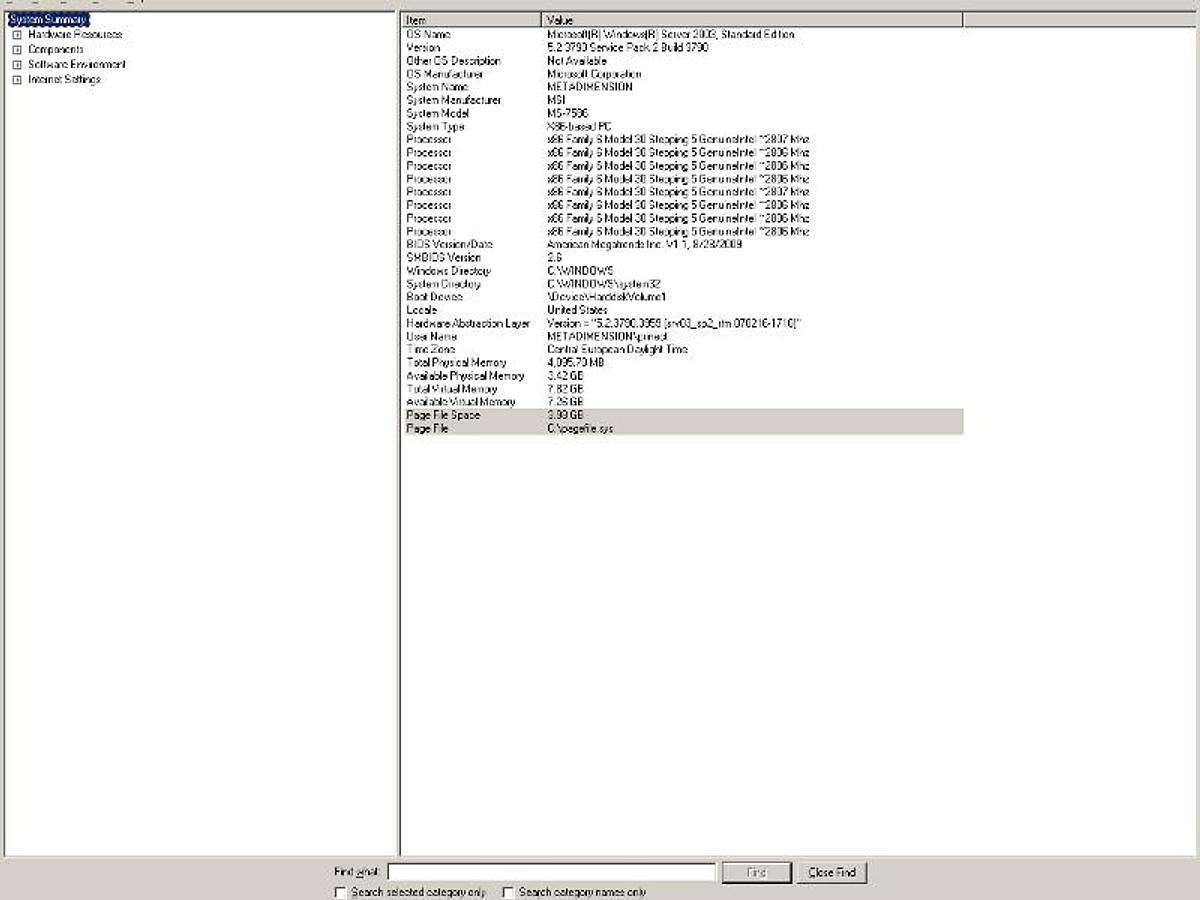Click the Find button
This screenshot has height=900, width=1200.
click(757, 871)
